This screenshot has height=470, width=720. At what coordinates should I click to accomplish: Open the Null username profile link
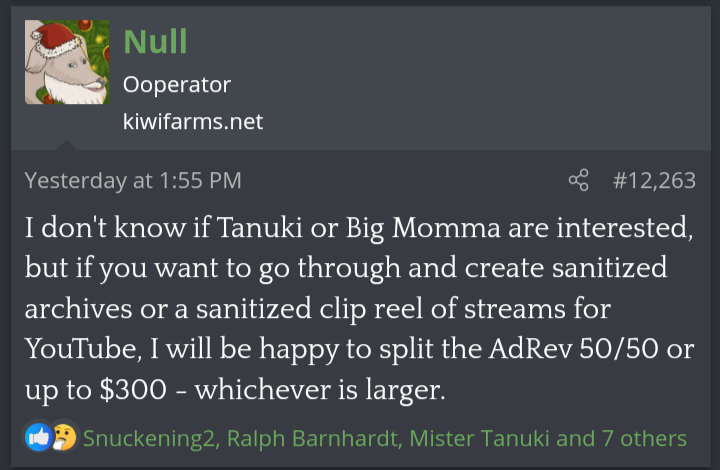pos(155,41)
